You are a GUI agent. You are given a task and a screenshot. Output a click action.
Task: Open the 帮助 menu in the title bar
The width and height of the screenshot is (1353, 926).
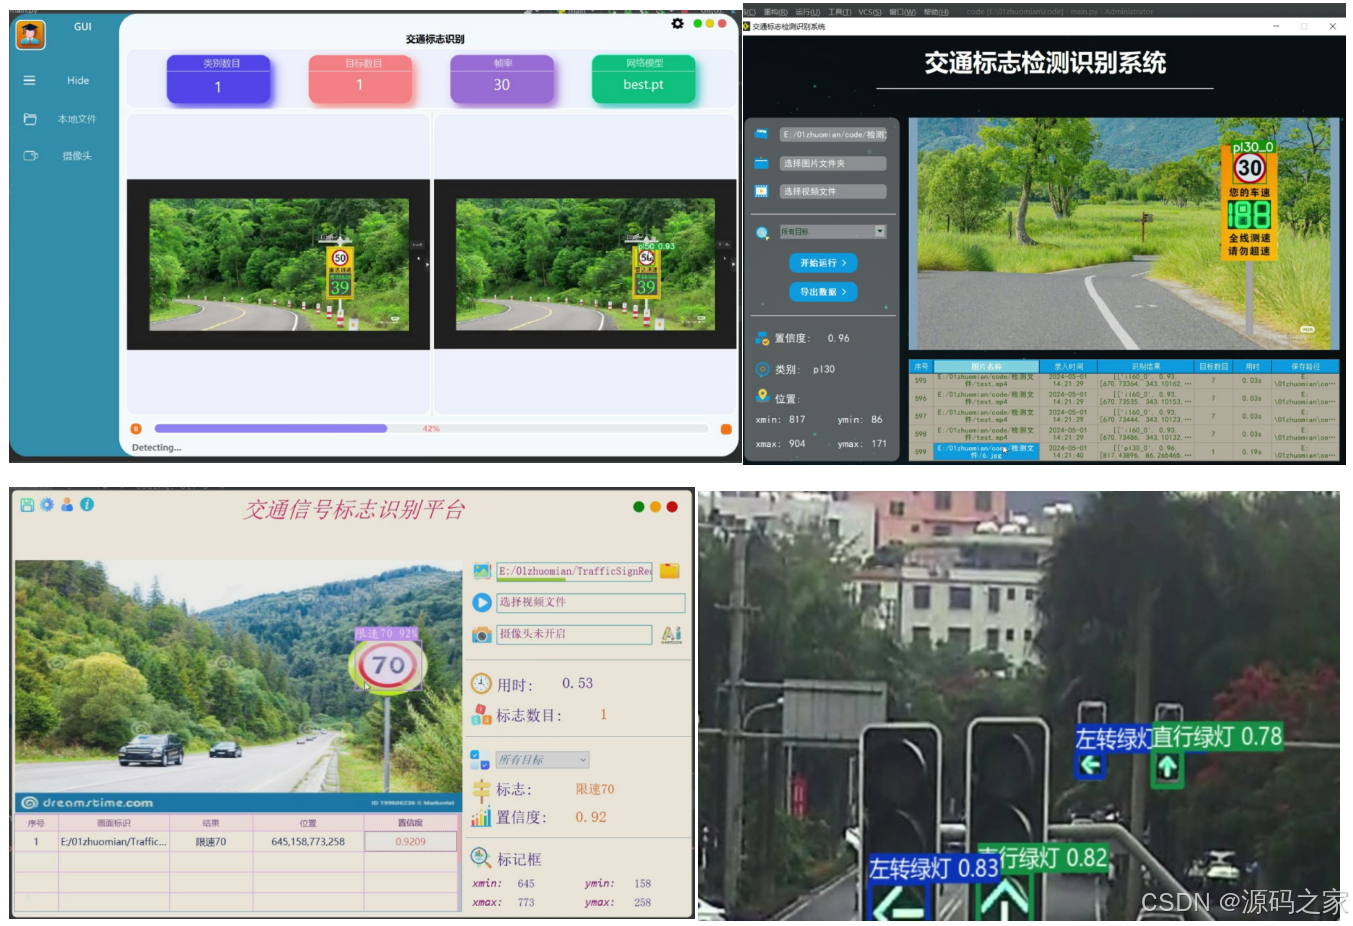pyautogui.click(x=936, y=10)
